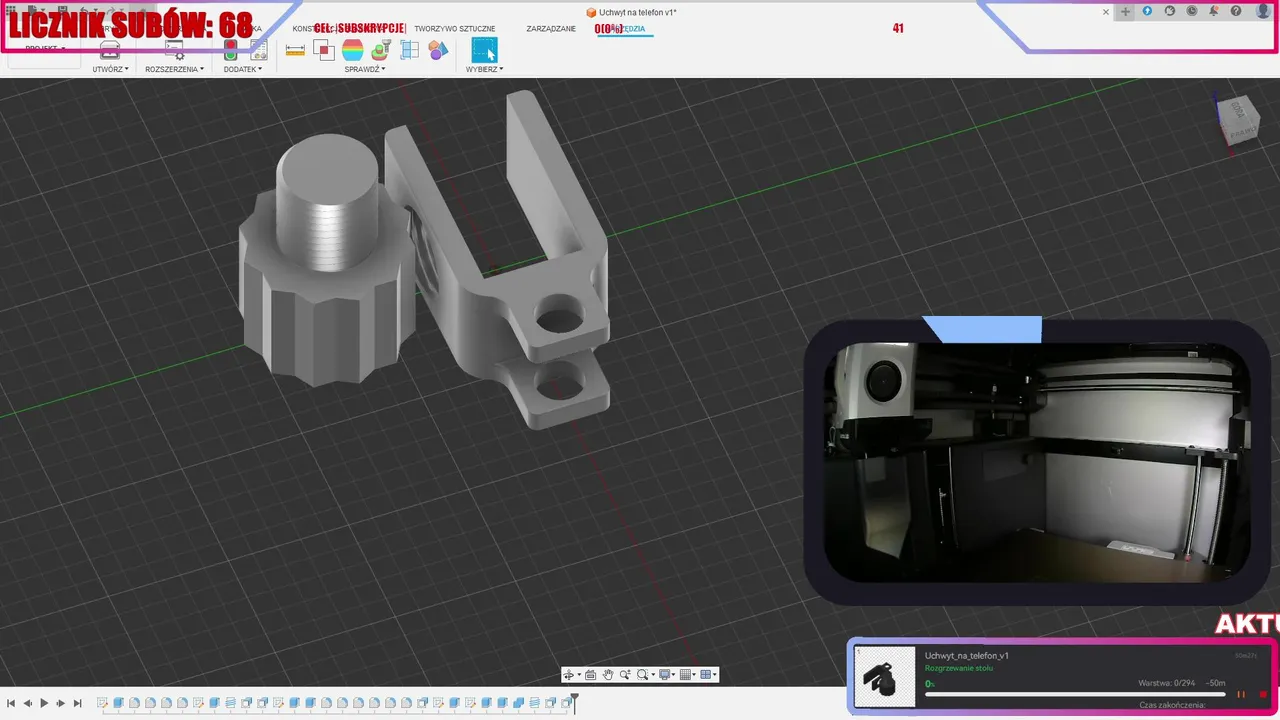The height and width of the screenshot is (720, 1280).
Task: Open Grid and snaps dropdown
Action: 689,675
